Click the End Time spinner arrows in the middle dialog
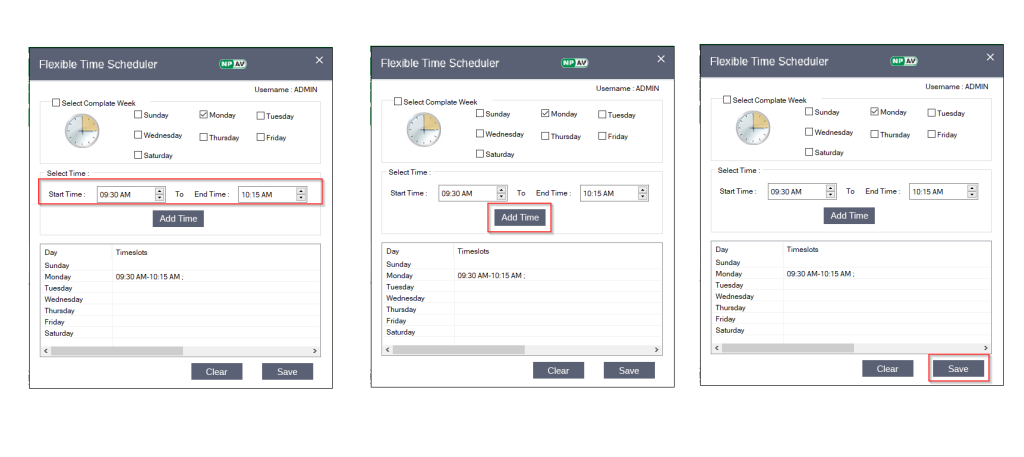 pyautogui.click(x=642, y=193)
